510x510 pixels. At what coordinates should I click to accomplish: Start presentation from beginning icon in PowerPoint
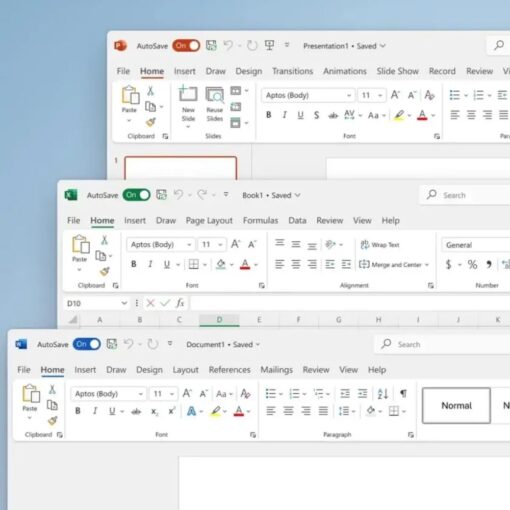tap(269, 45)
